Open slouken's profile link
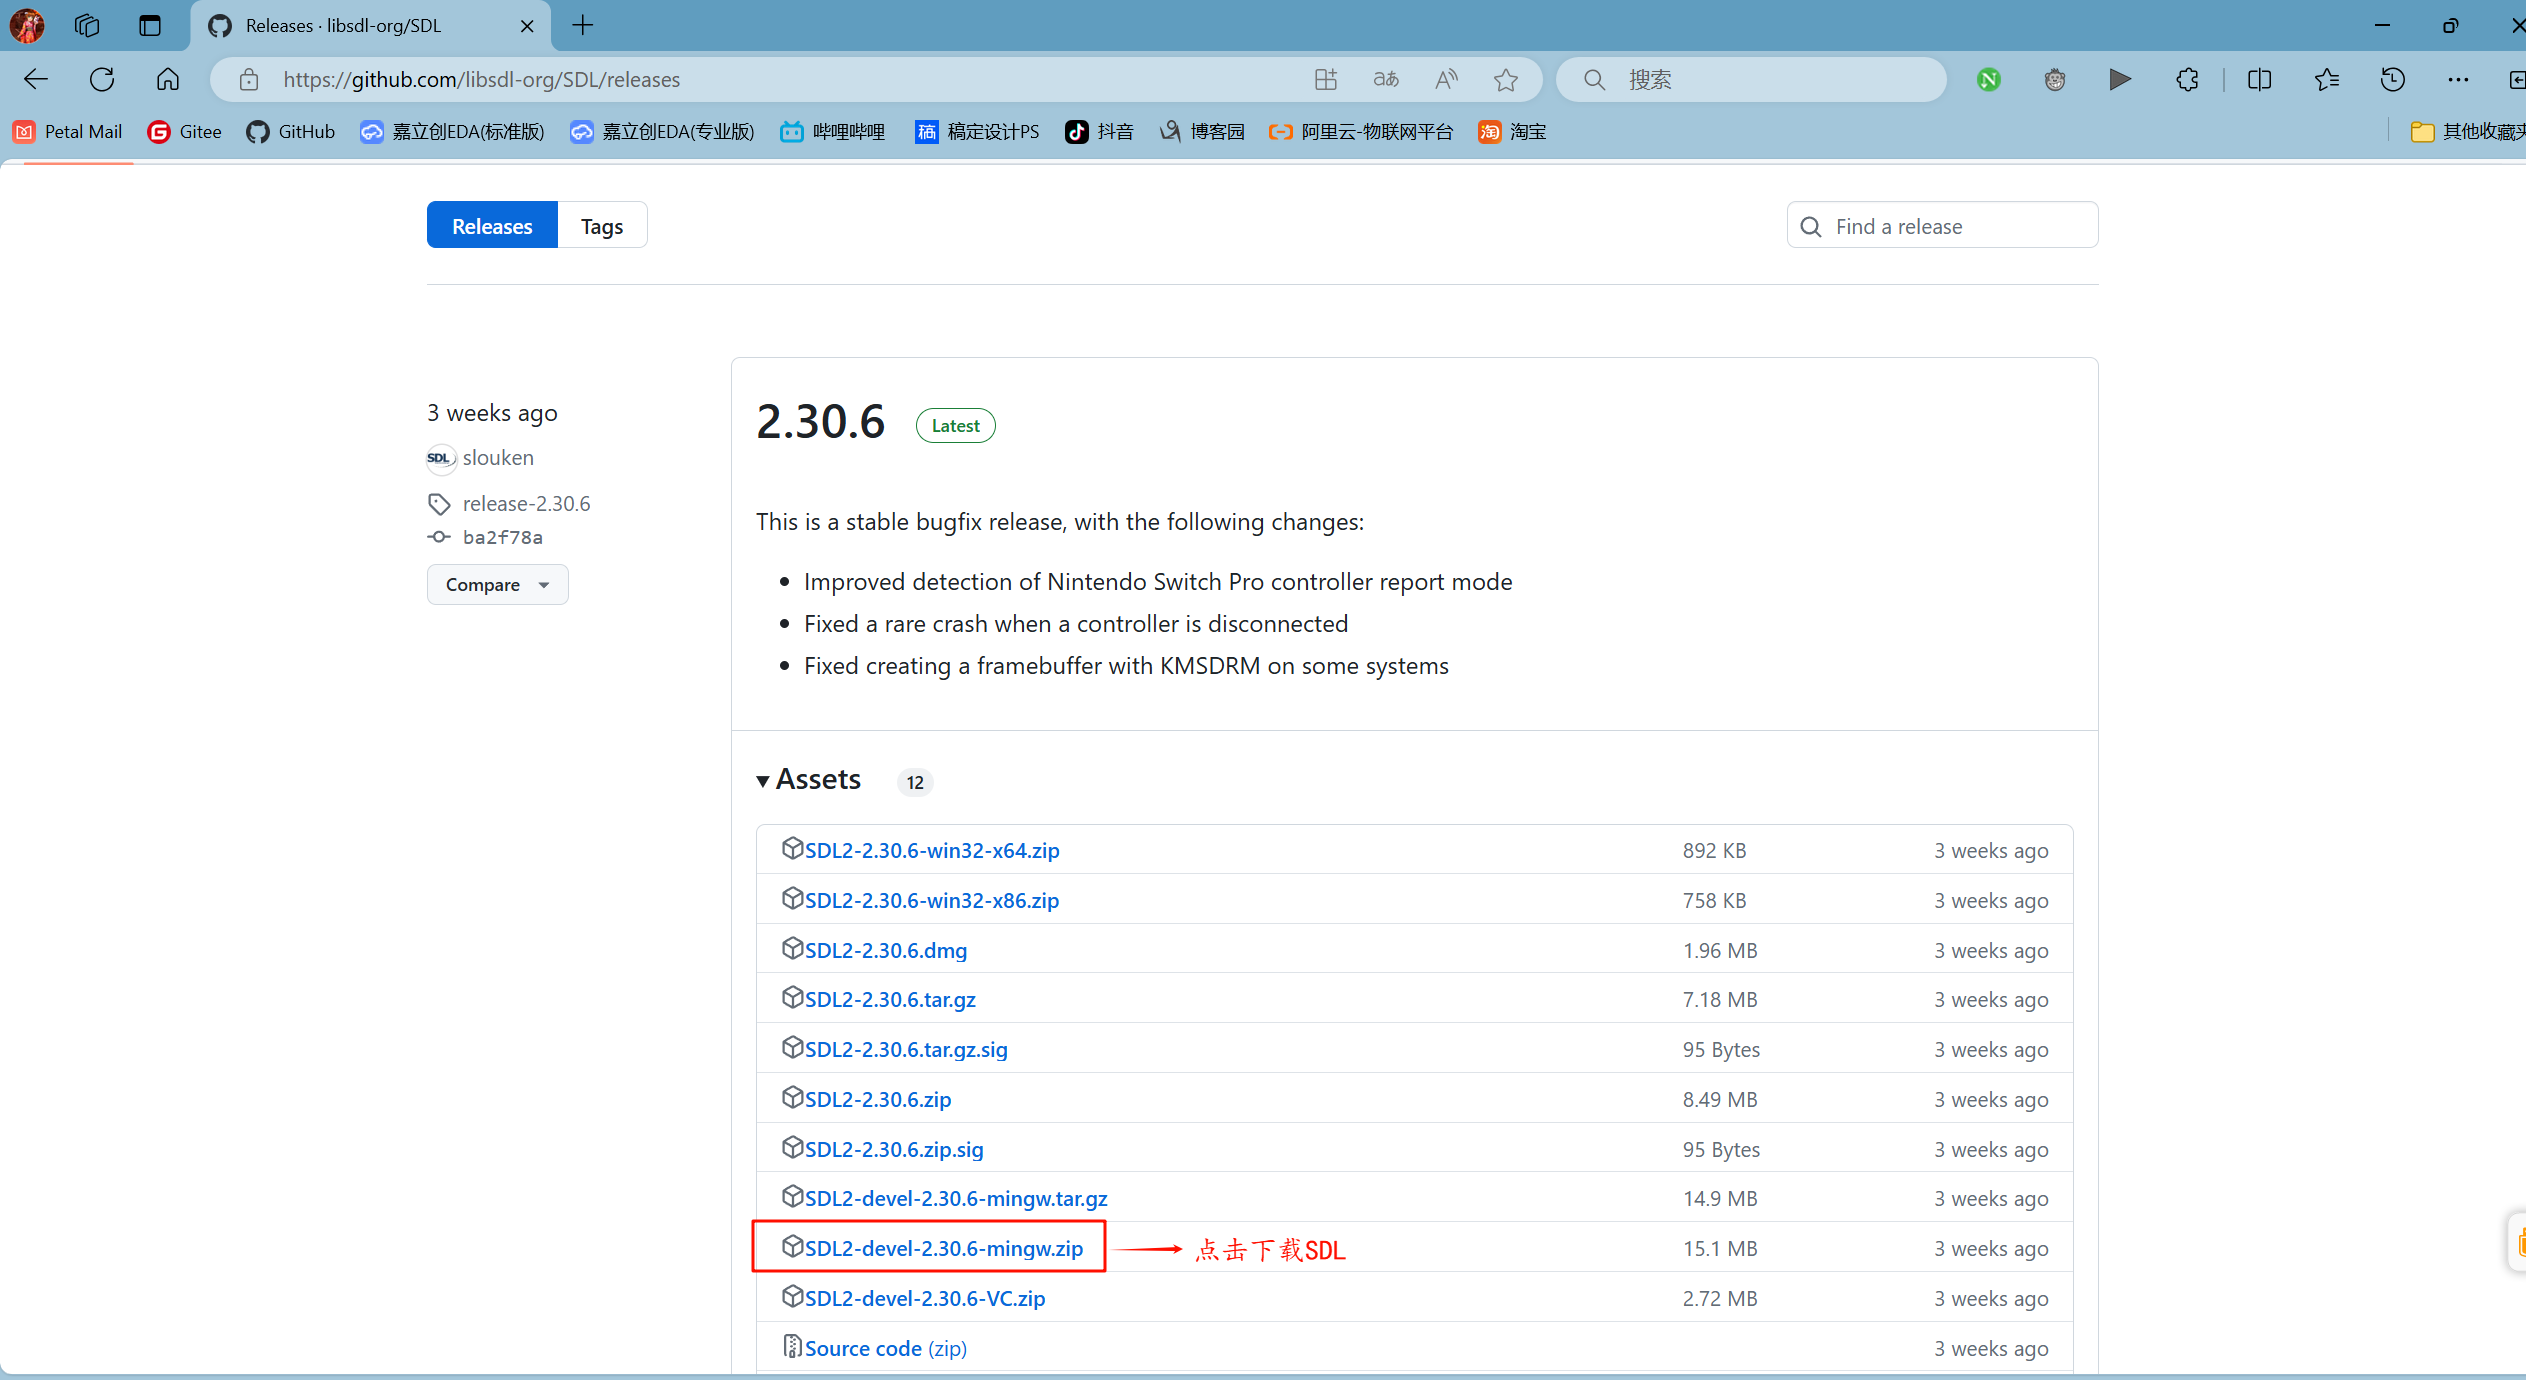Image resolution: width=2526 pixels, height=1380 pixels. pyautogui.click(x=498, y=457)
